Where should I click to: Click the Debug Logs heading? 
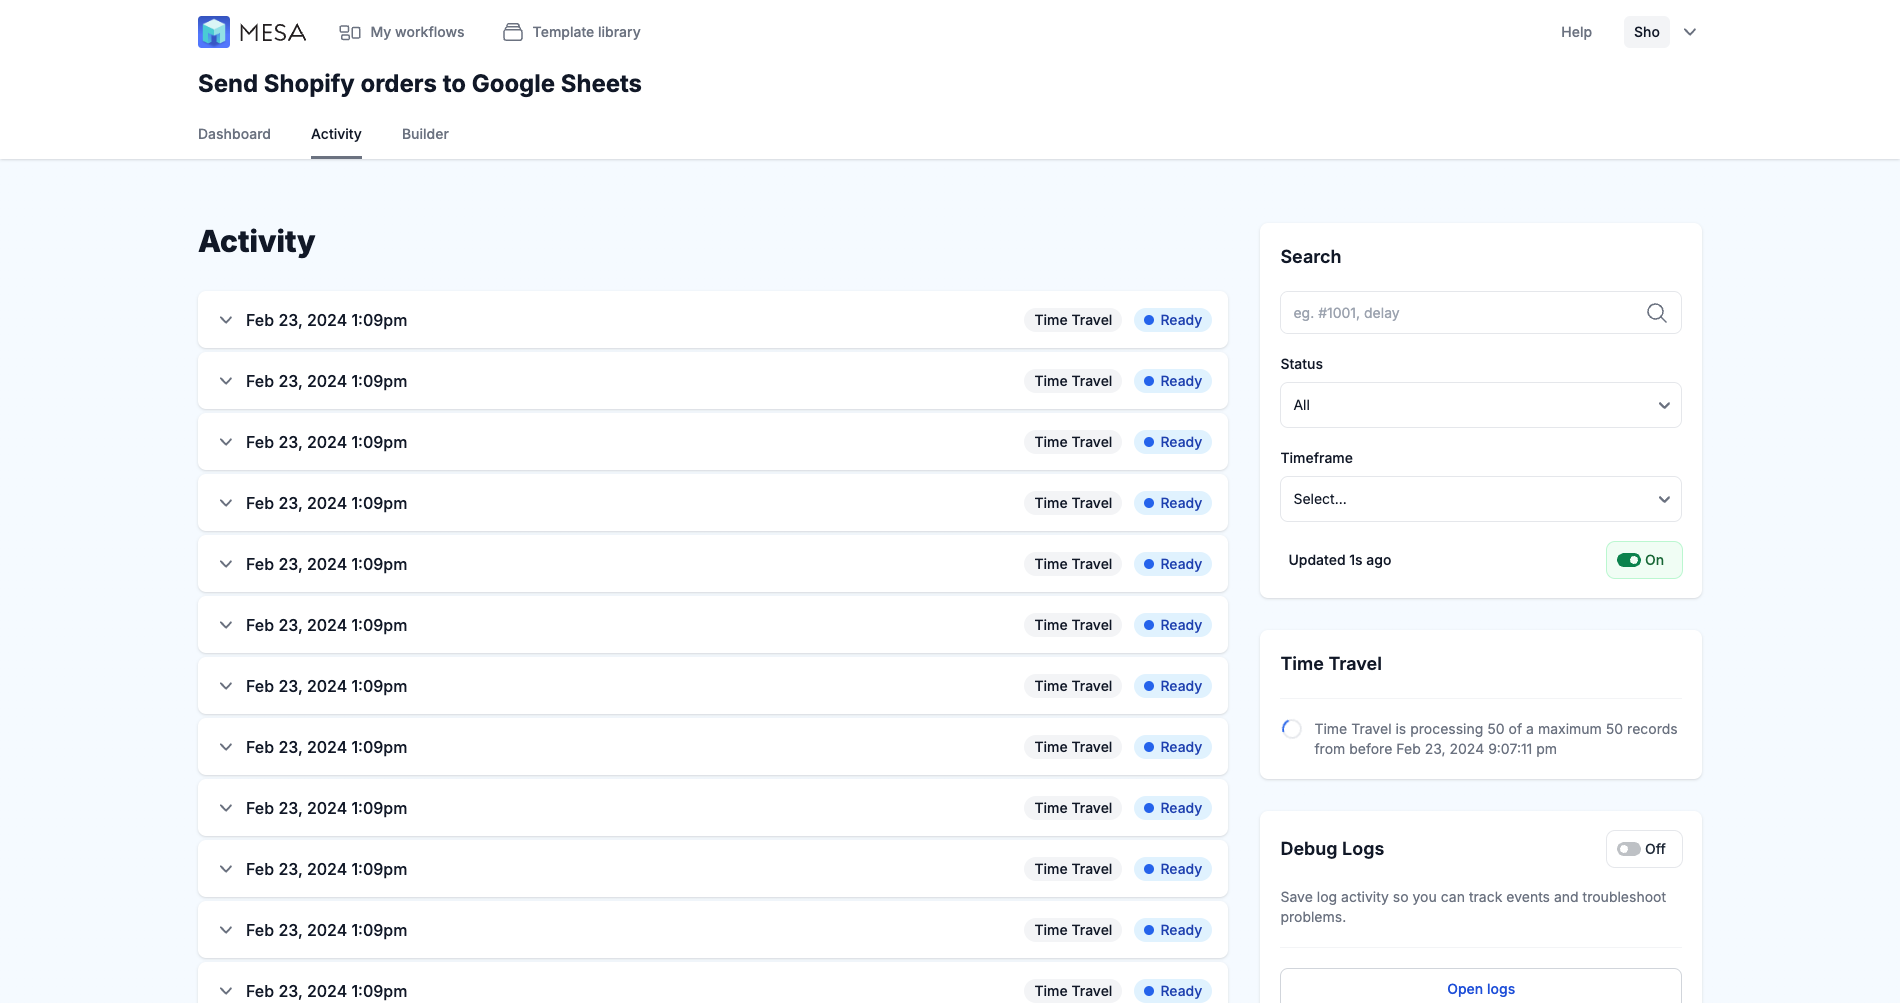click(1332, 849)
